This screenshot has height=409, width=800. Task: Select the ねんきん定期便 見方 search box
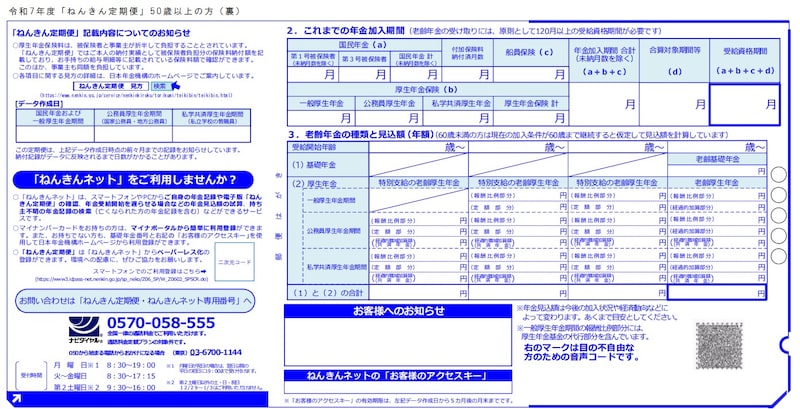(111, 86)
